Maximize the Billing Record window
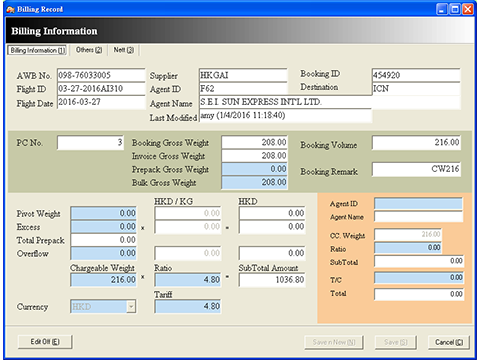Viewport: 480px width, 360px height. (455, 9)
